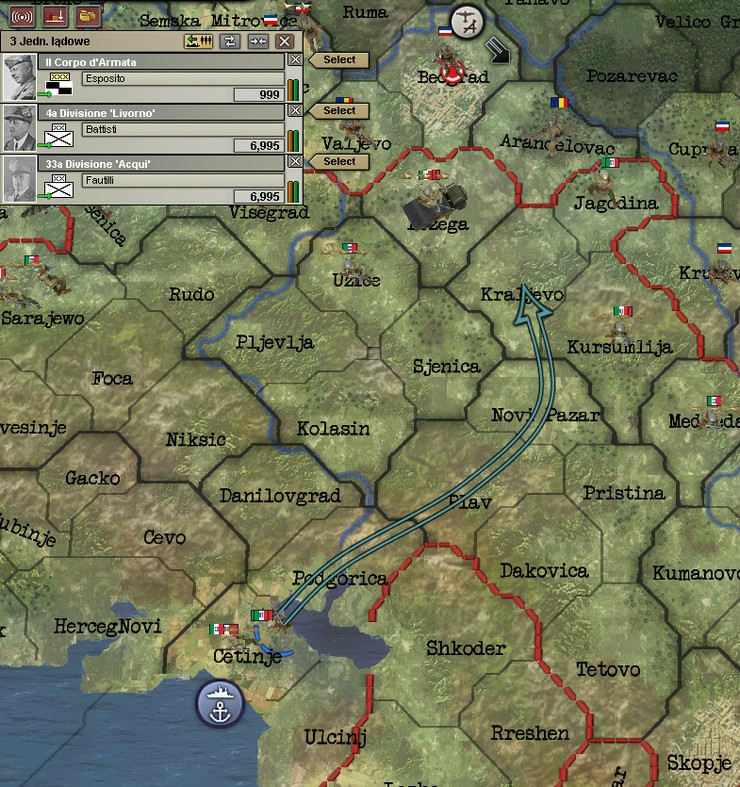The width and height of the screenshot is (740, 787).
Task: Click the naval base anchor icon near Cetinje
Action: pos(220,704)
